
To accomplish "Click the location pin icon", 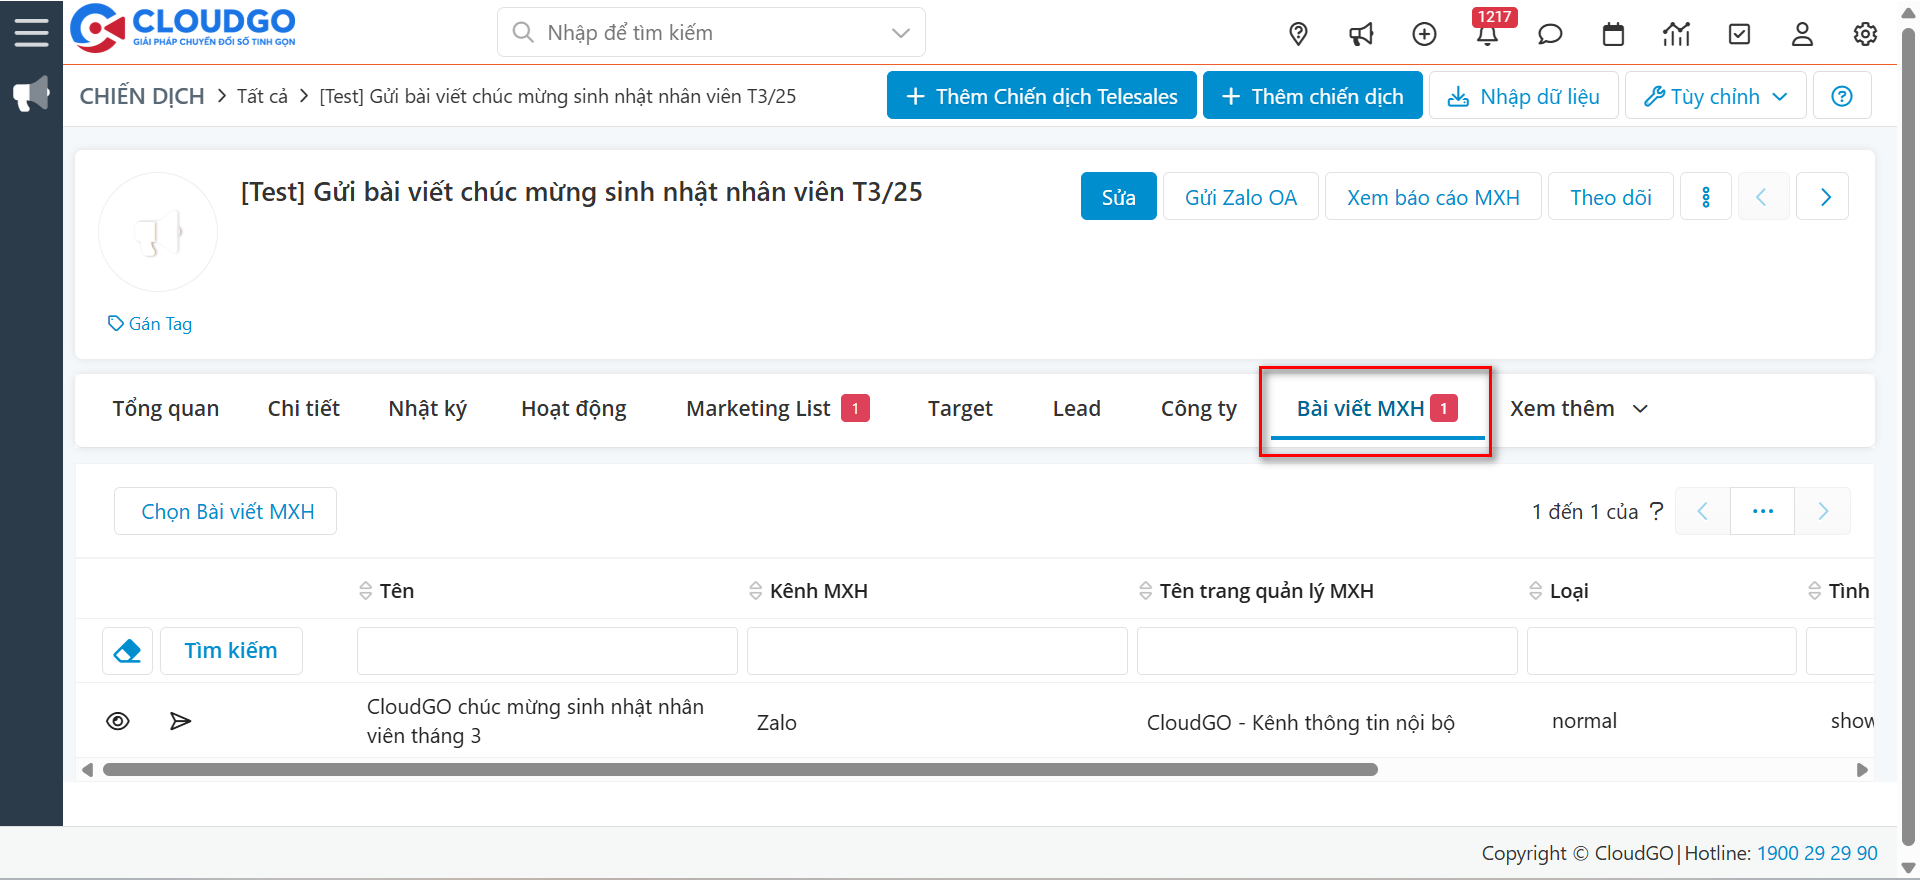I will pos(1298,34).
